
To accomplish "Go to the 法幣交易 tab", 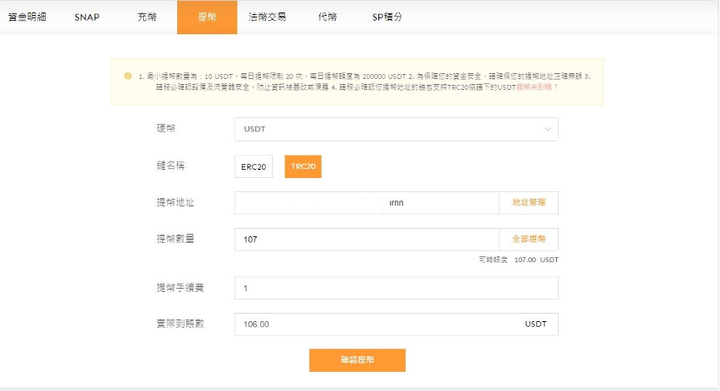I will 267,17.
